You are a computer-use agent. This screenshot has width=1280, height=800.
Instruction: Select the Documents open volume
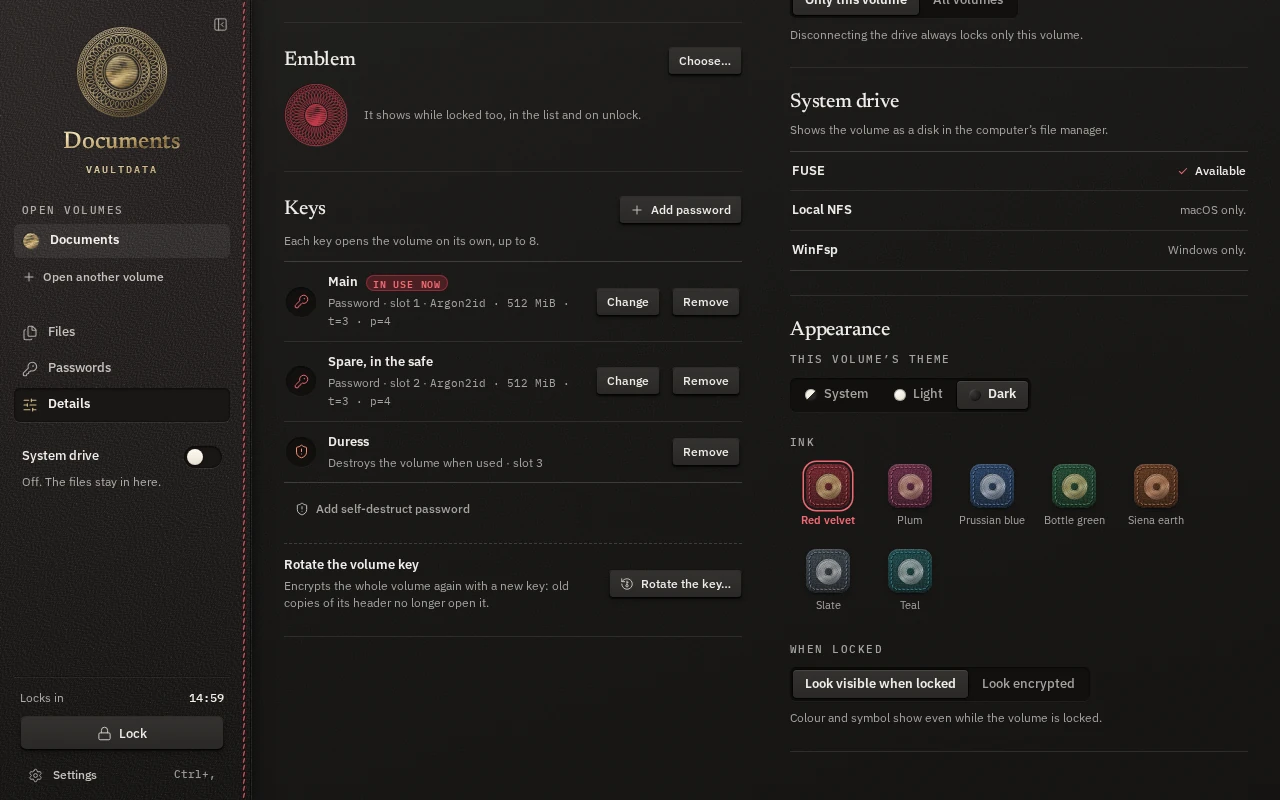tap(122, 240)
